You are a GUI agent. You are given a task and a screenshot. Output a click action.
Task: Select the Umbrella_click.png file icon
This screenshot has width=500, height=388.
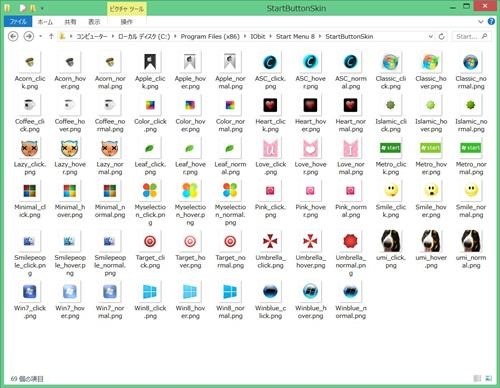click(x=270, y=241)
